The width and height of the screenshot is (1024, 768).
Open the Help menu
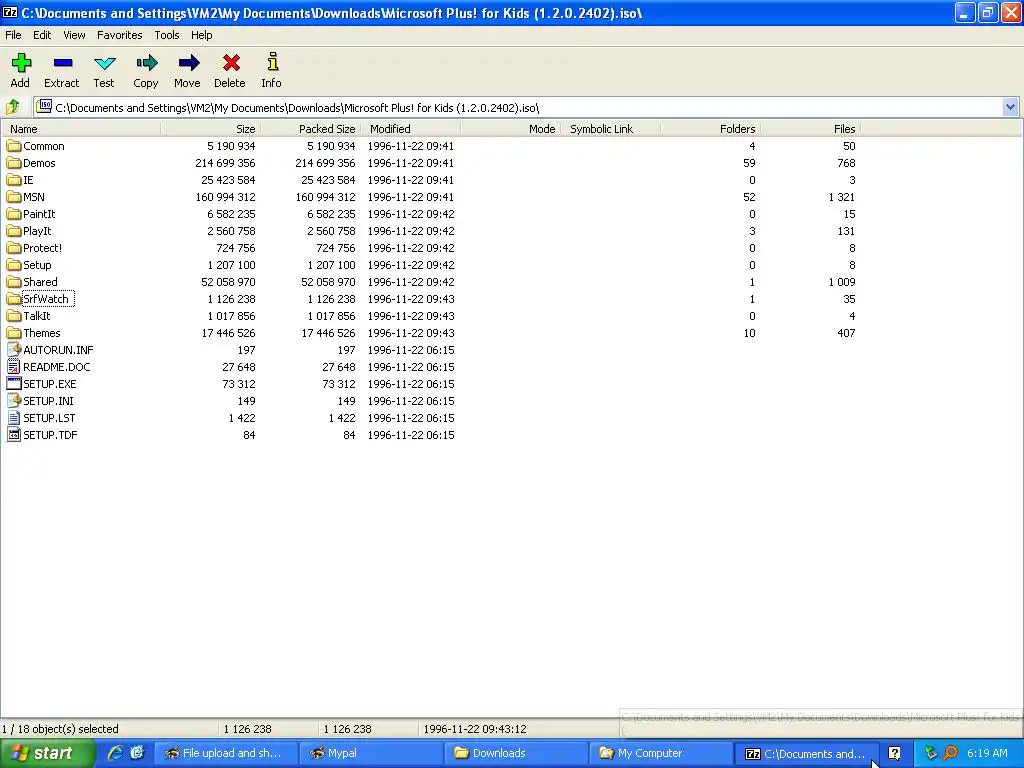click(201, 35)
